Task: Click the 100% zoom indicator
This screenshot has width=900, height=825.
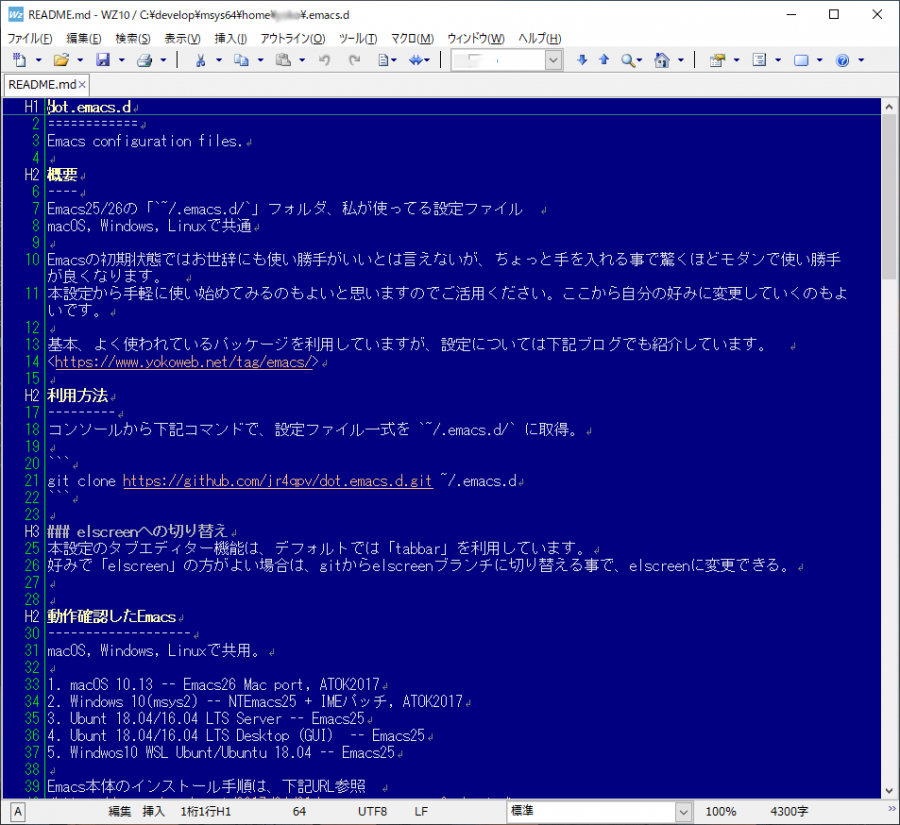Action: 720,811
